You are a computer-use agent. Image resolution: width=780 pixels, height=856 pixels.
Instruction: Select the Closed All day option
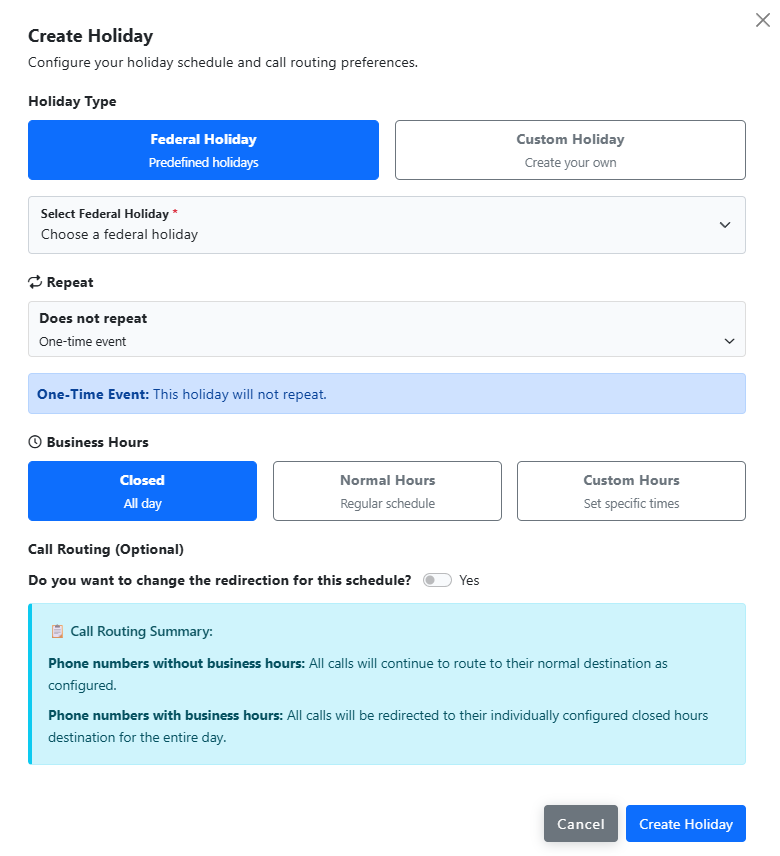coord(142,491)
